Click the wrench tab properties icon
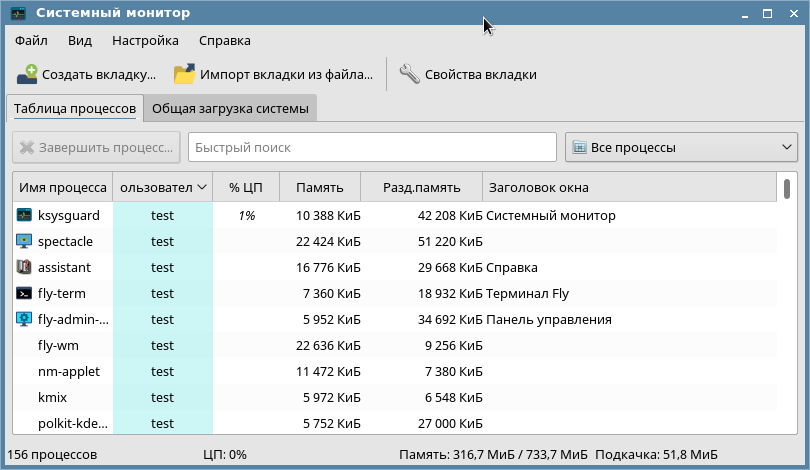 coord(408,74)
